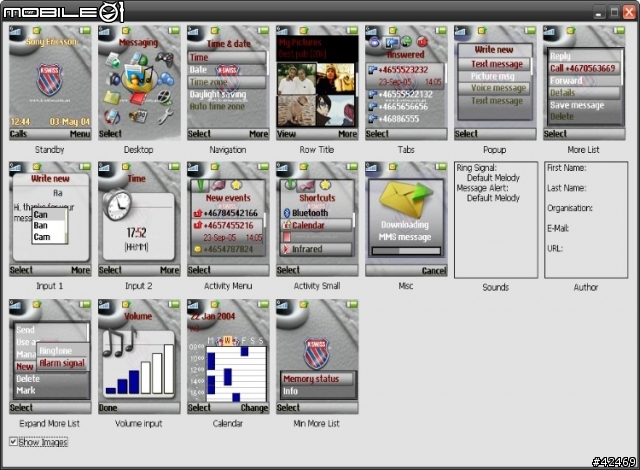This screenshot has width=640, height=470.
Task: Click the View softkey in Row Title preview
Action: coord(286,134)
